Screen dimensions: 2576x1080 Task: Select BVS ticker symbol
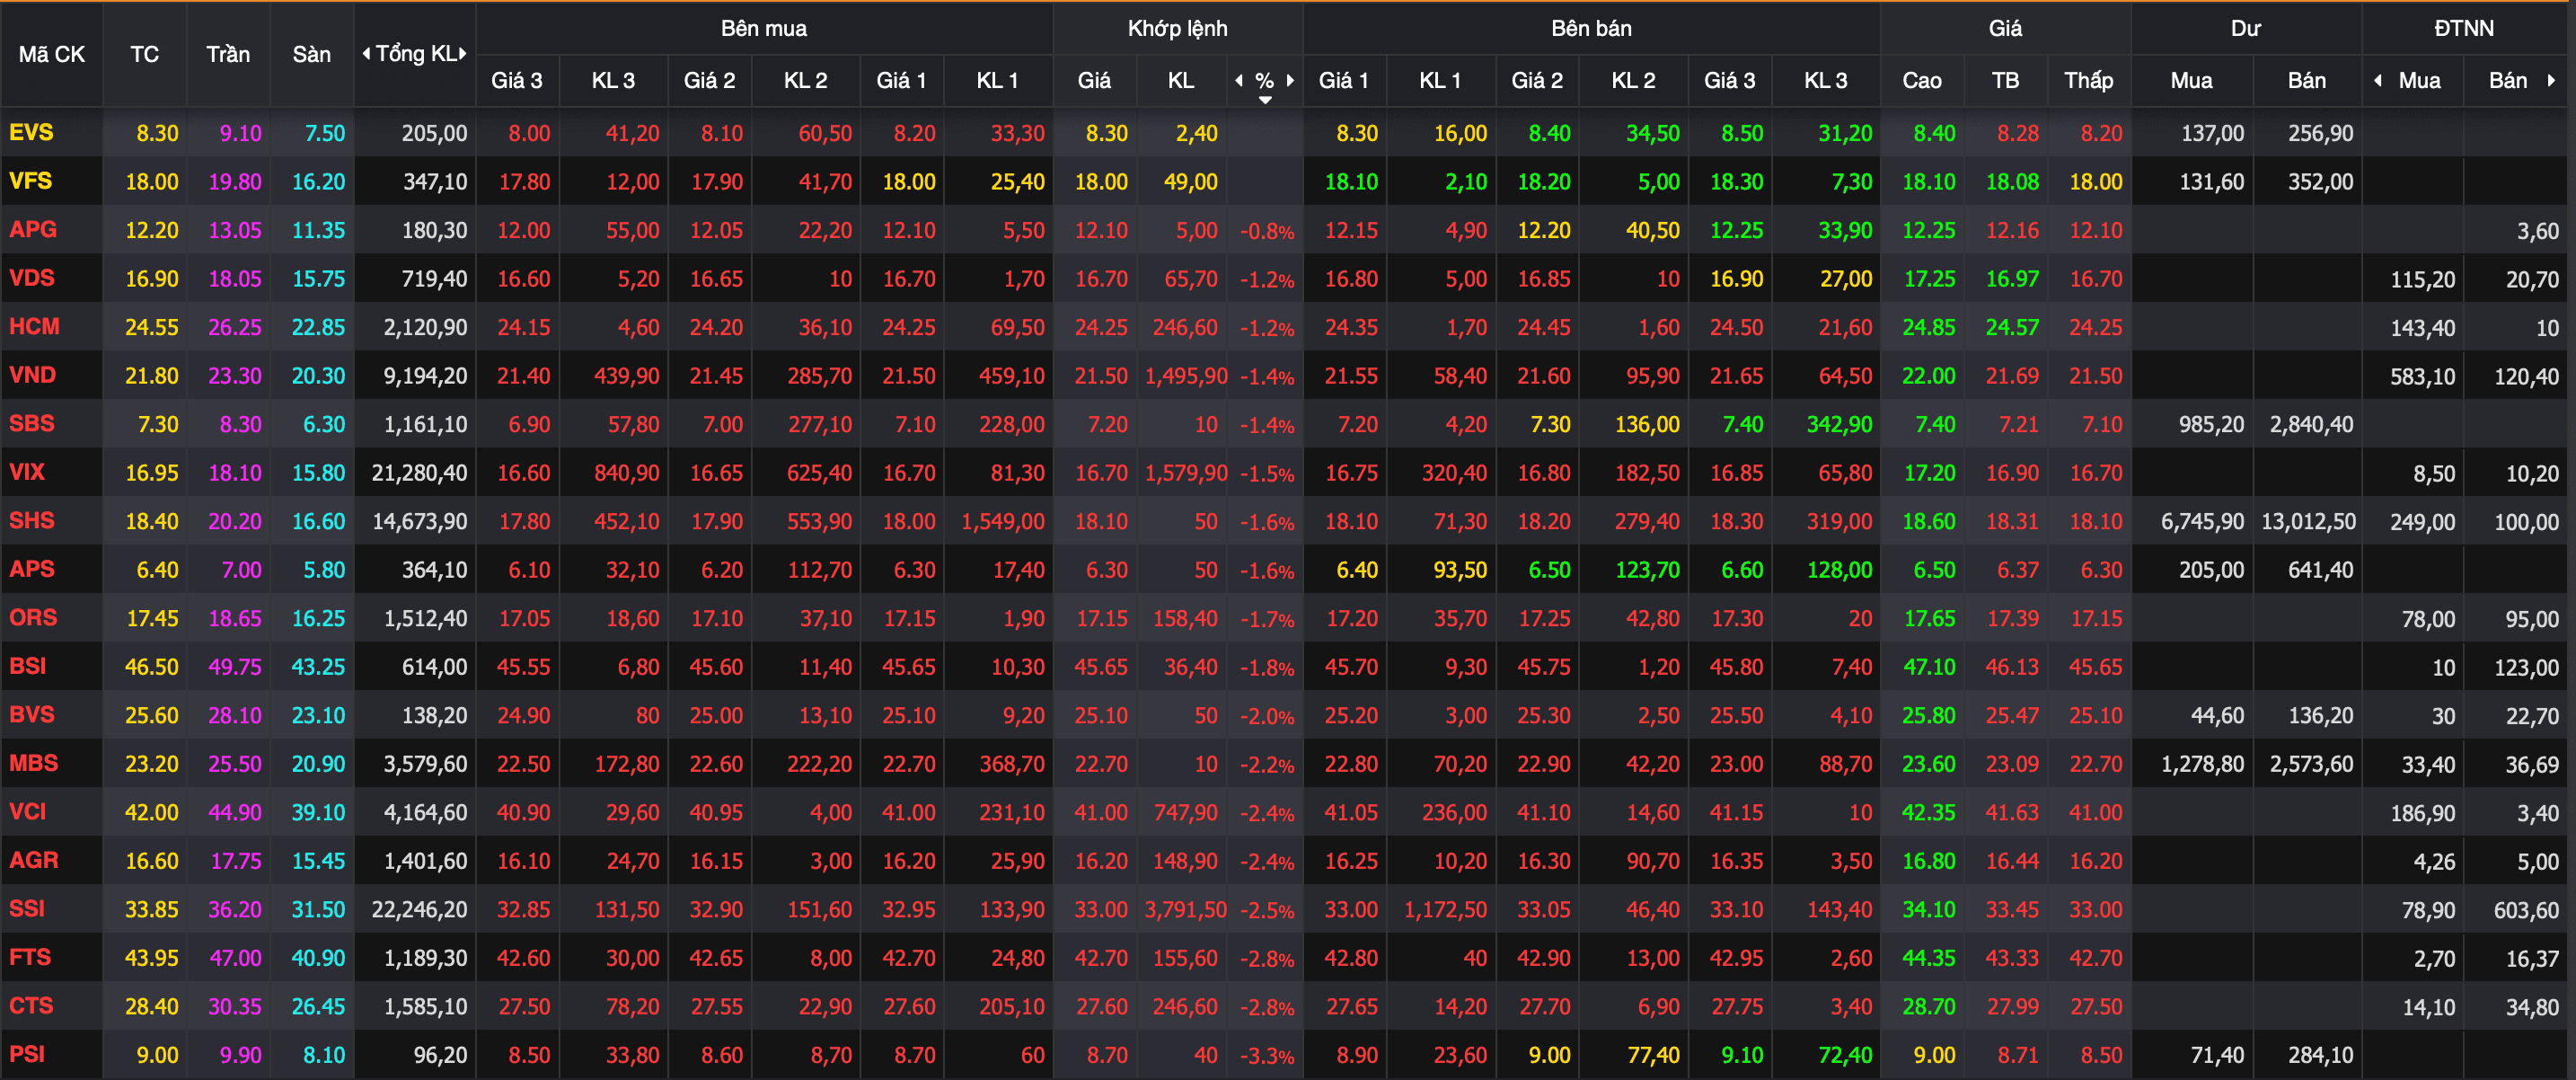pos(32,714)
